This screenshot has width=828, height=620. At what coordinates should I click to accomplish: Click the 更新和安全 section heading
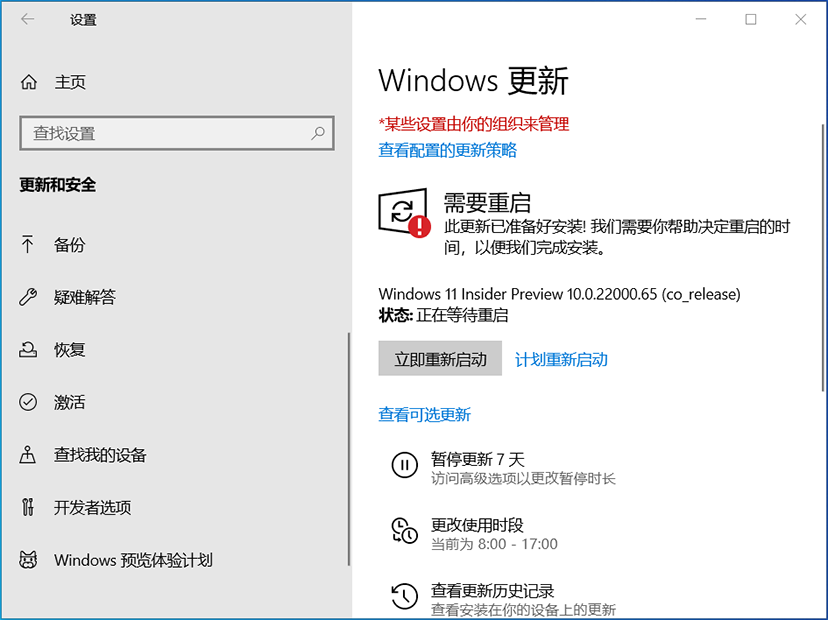click(58, 185)
